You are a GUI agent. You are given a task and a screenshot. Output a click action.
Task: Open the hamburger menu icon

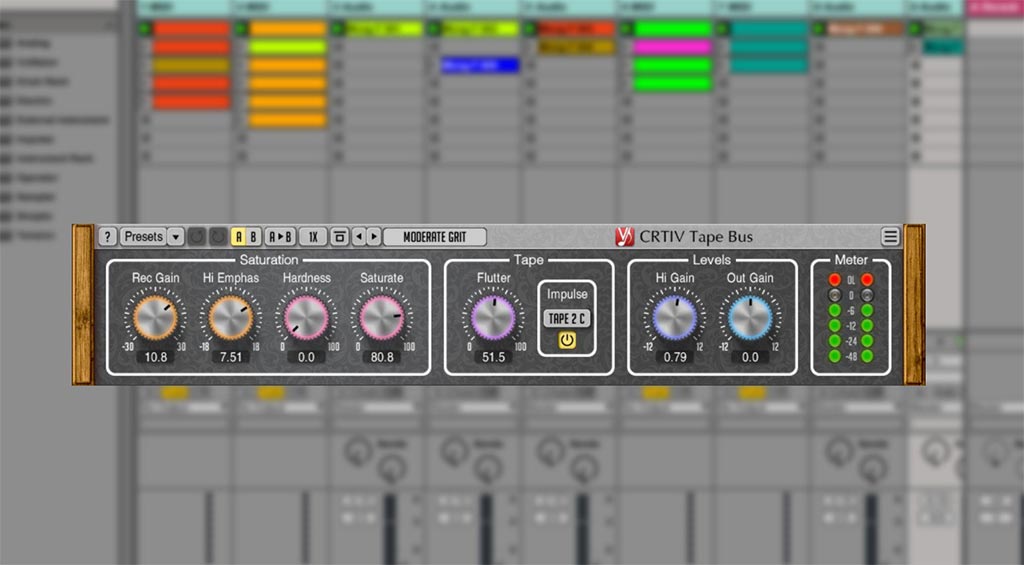point(890,236)
